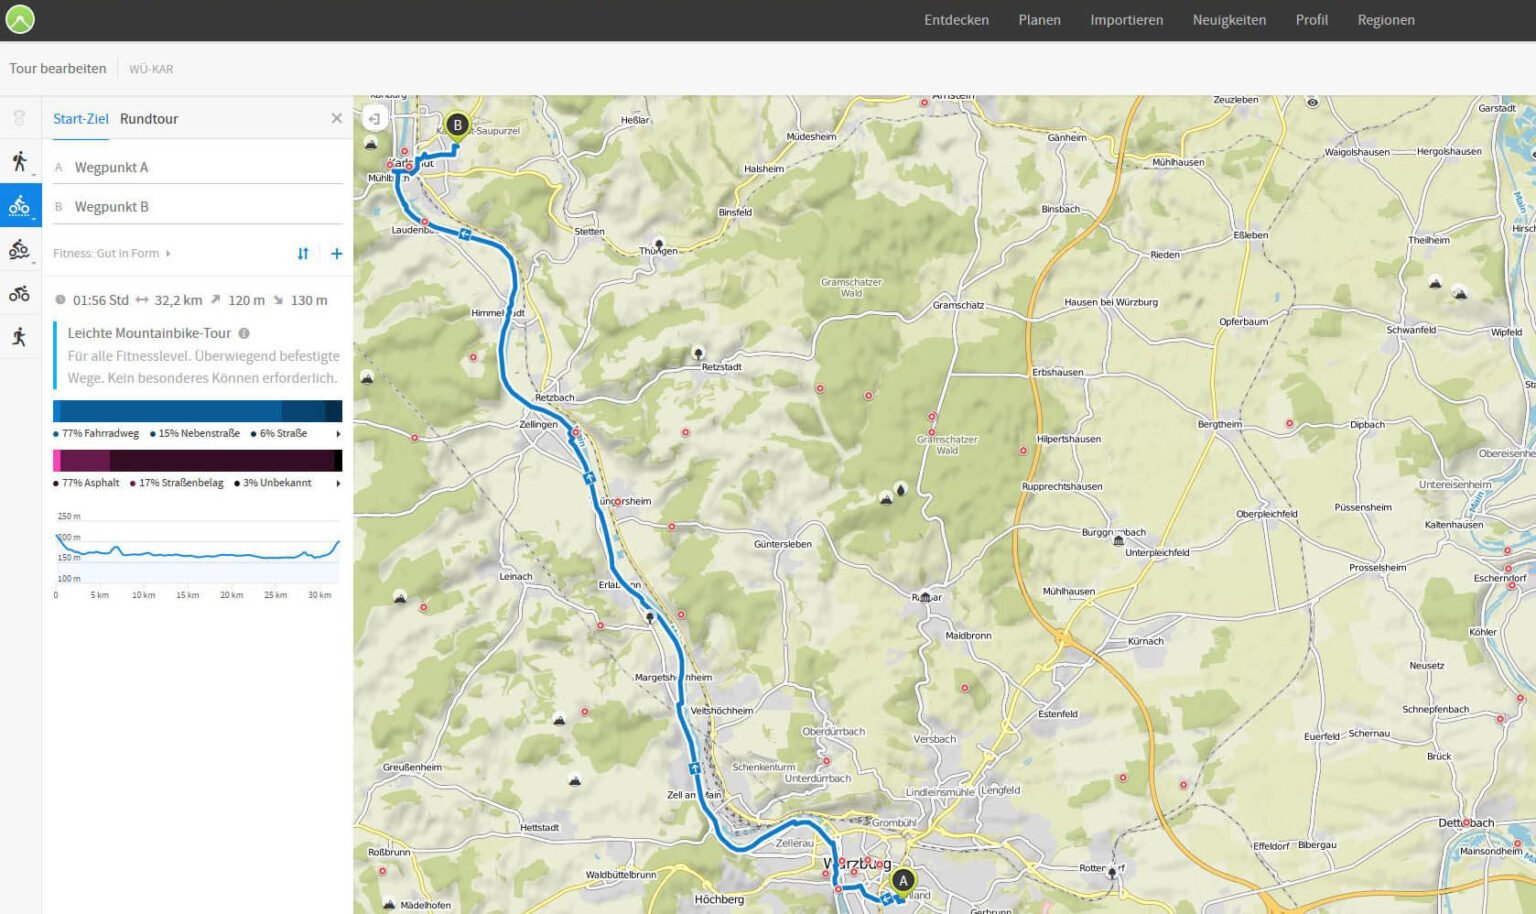Click the pink segment of the surface bar
The width and height of the screenshot is (1536, 914).
coord(57,460)
